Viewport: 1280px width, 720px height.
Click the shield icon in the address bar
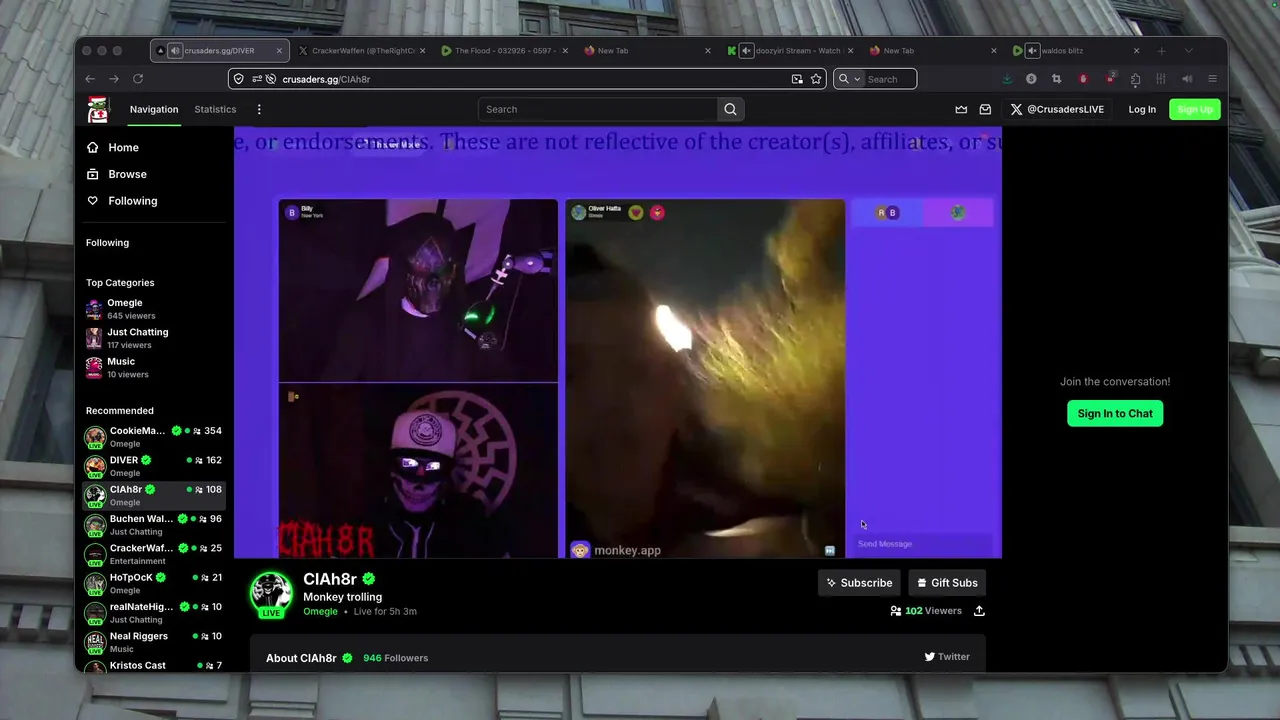click(x=238, y=79)
